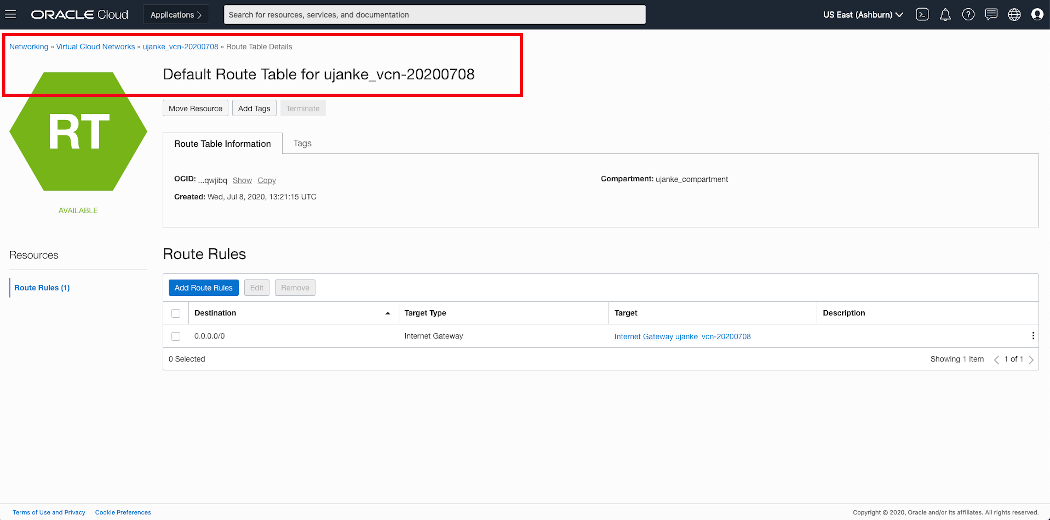The image size is (1050, 520).
Task: Open actions menu for 0.0.0.0/0 rule
Action: coord(1033,337)
